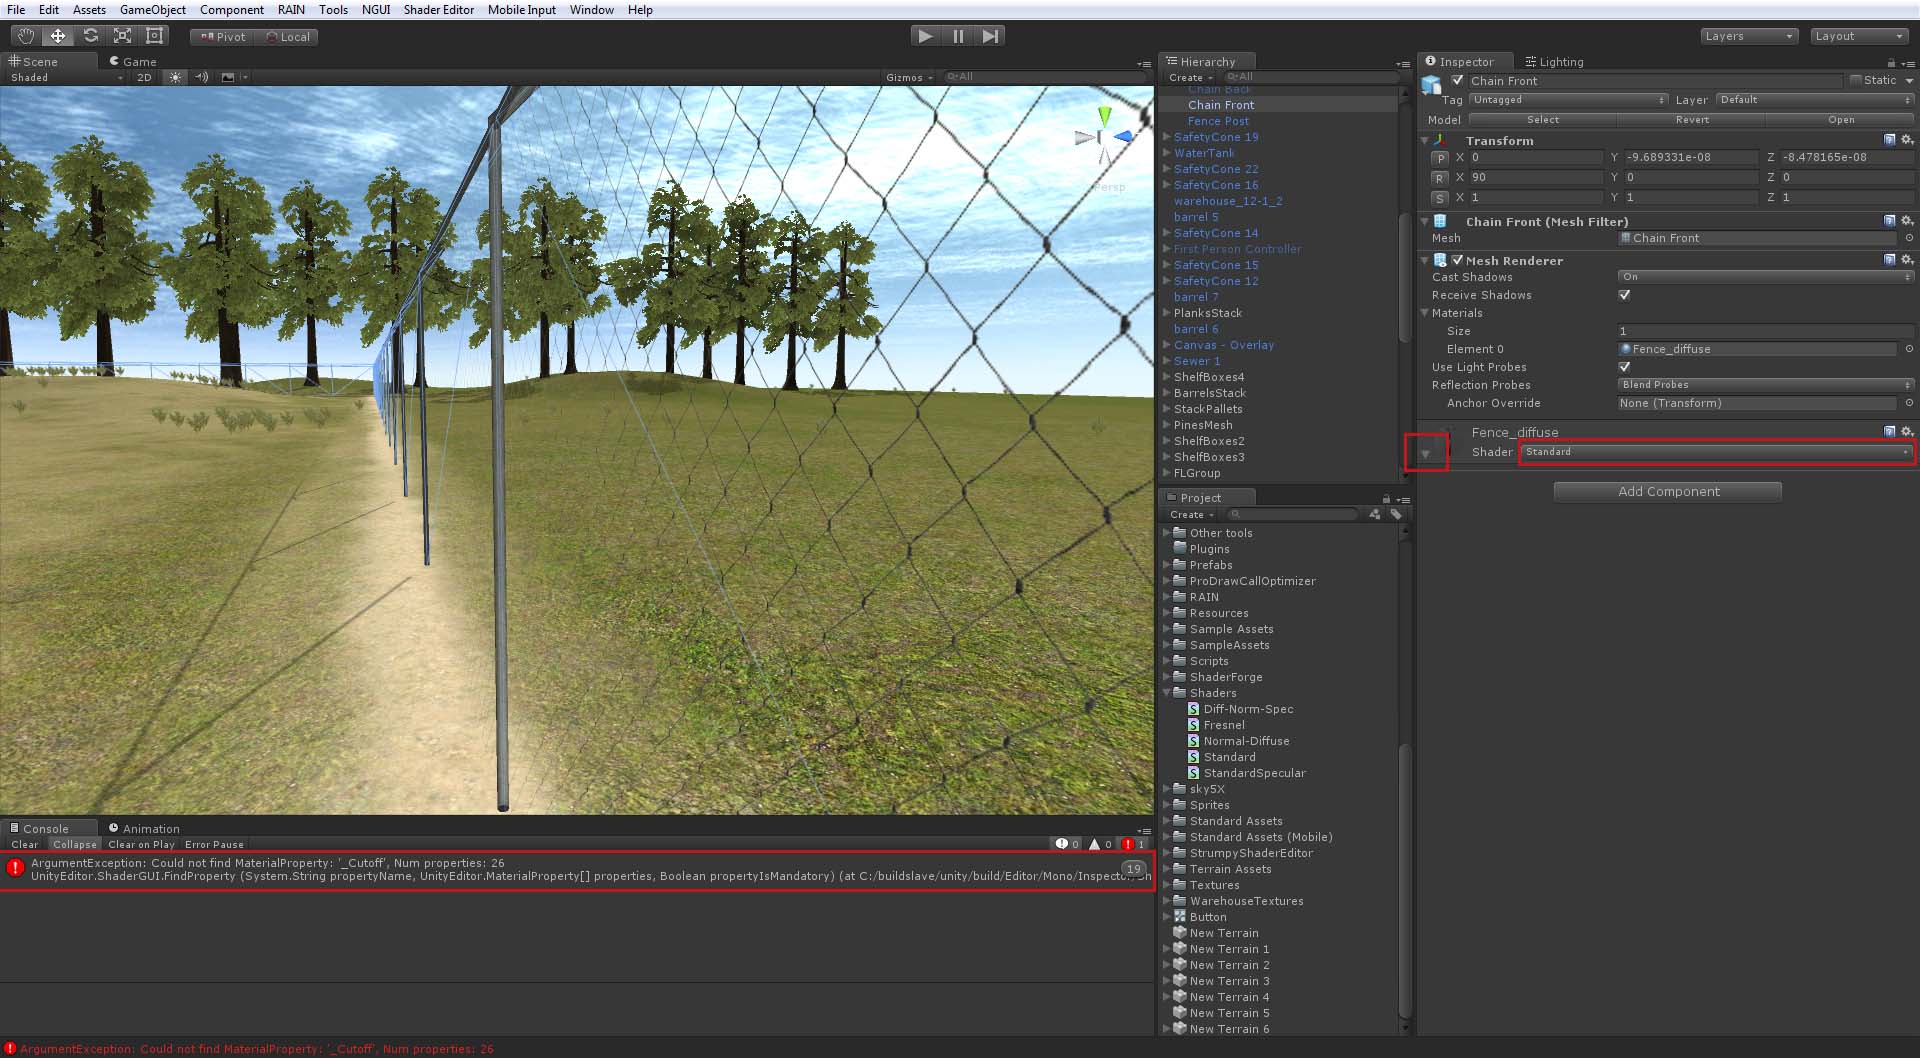Select the Scale tool in toolbar
This screenshot has height=1058, width=1920.
122,36
